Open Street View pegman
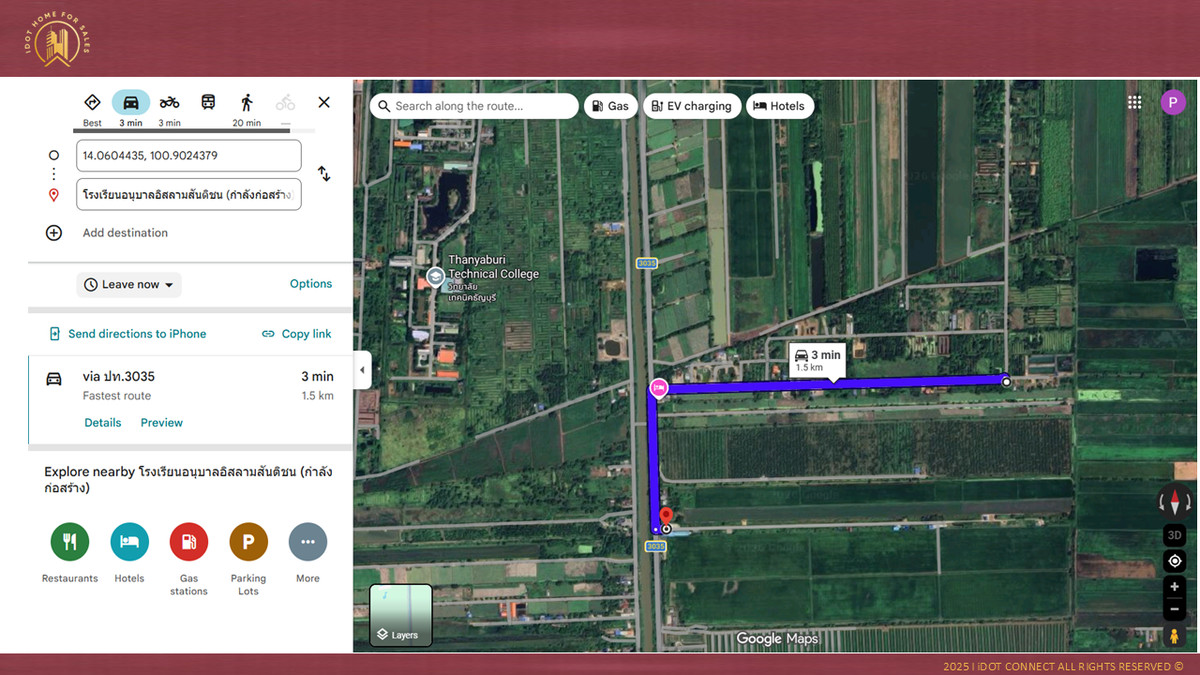The height and width of the screenshot is (675, 1200). (1175, 636)
